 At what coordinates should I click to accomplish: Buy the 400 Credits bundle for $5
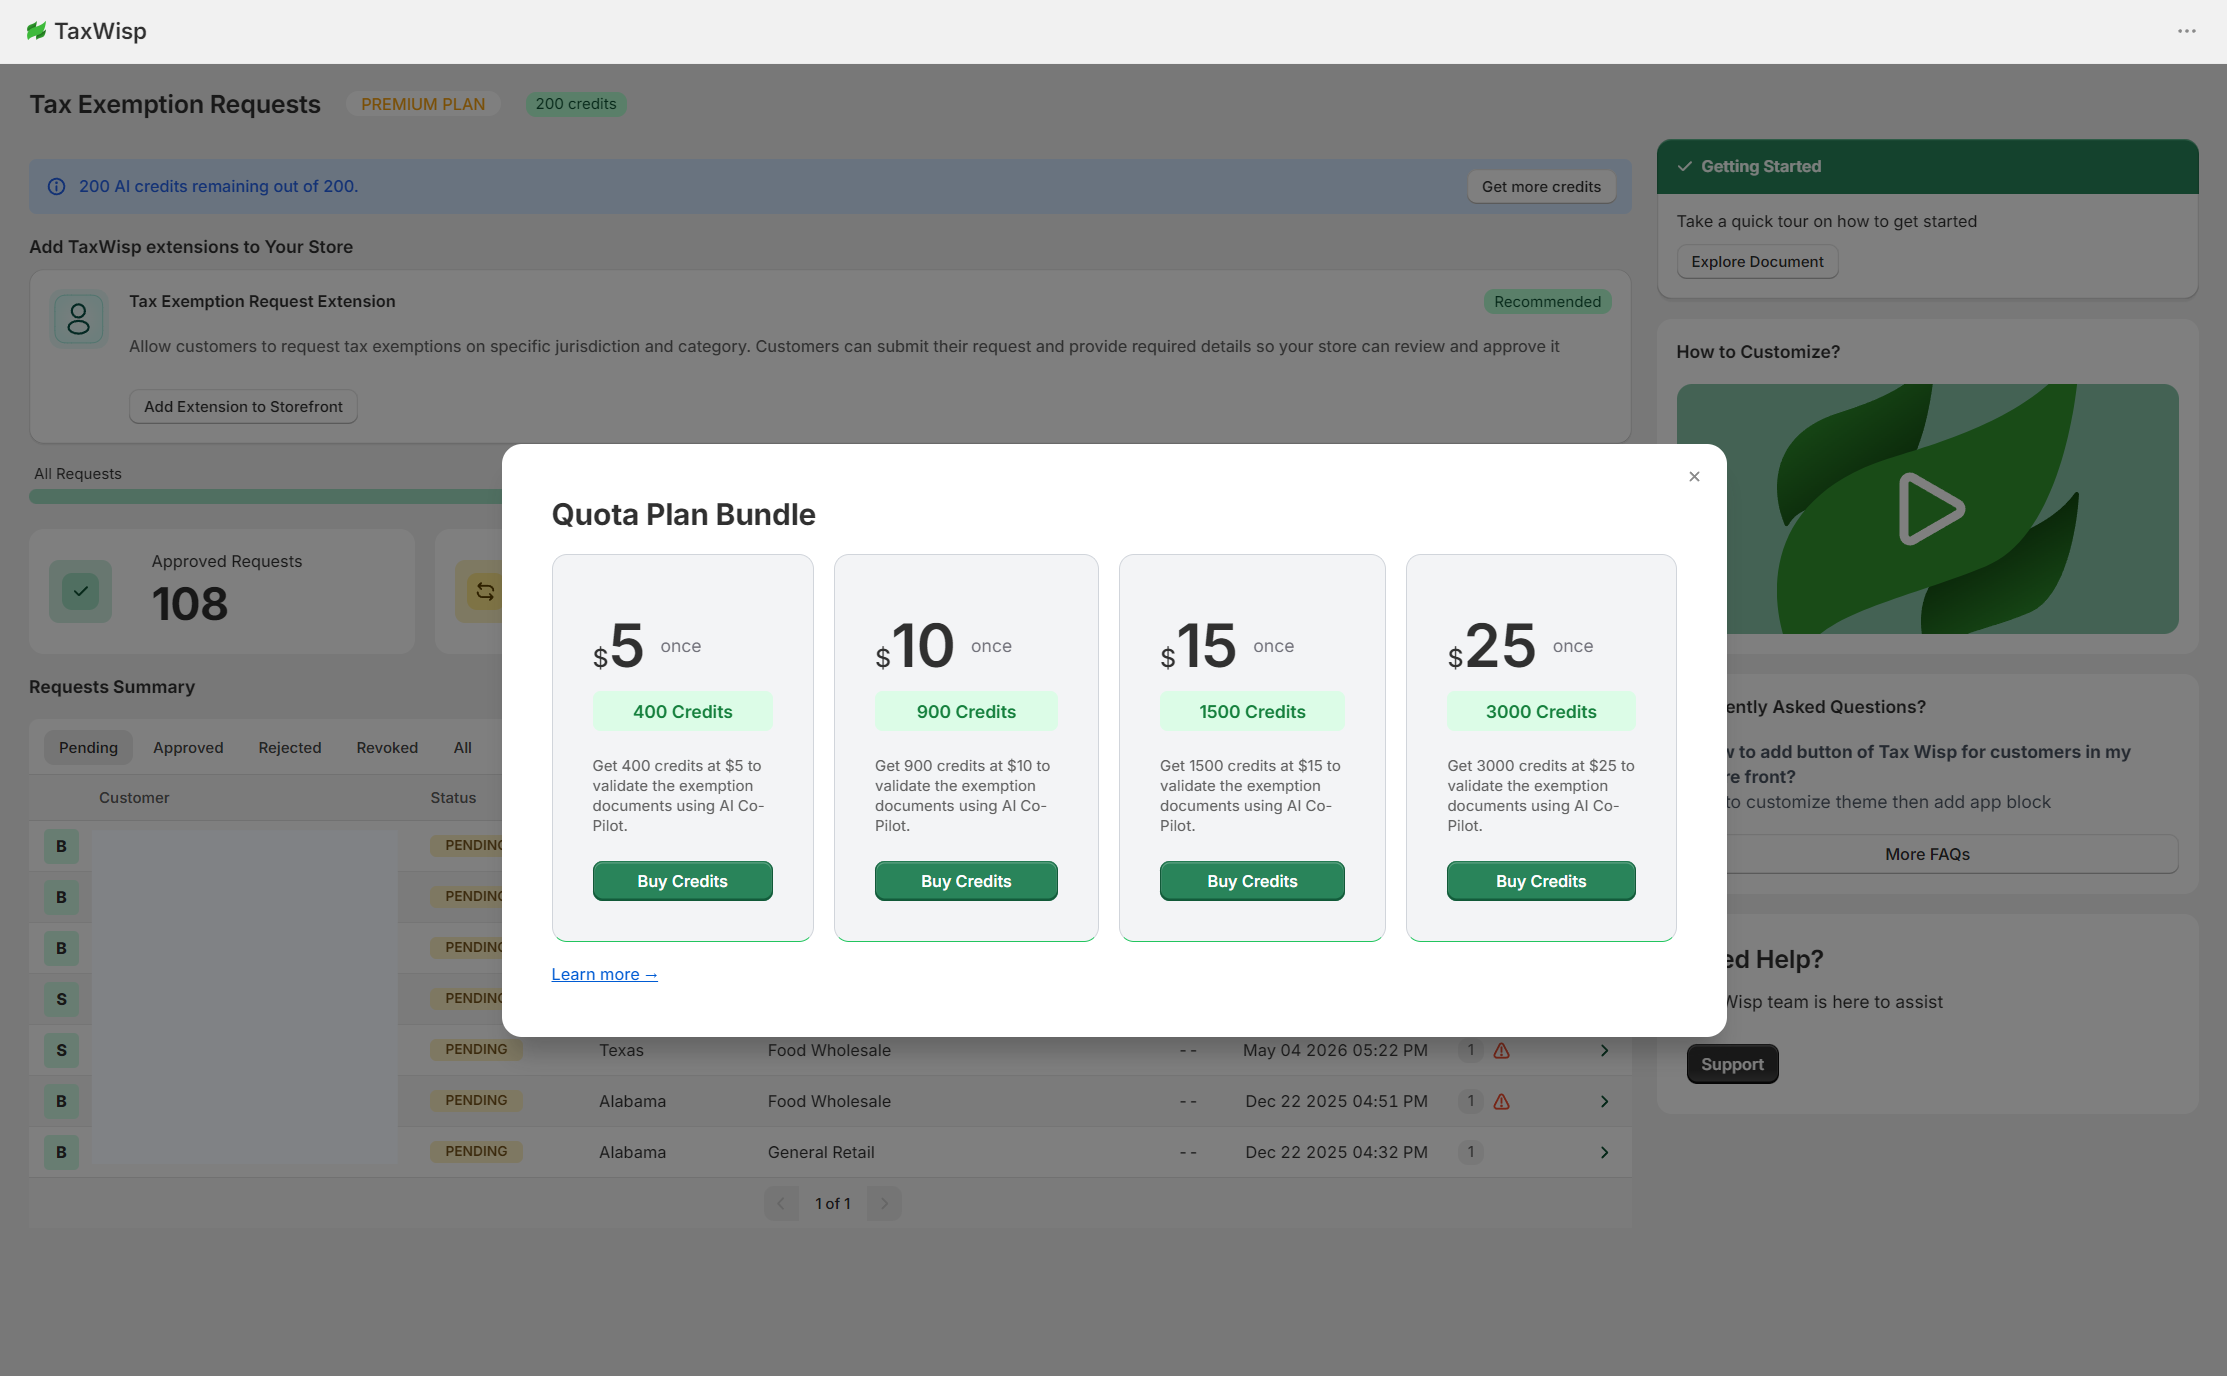point(683,881)
